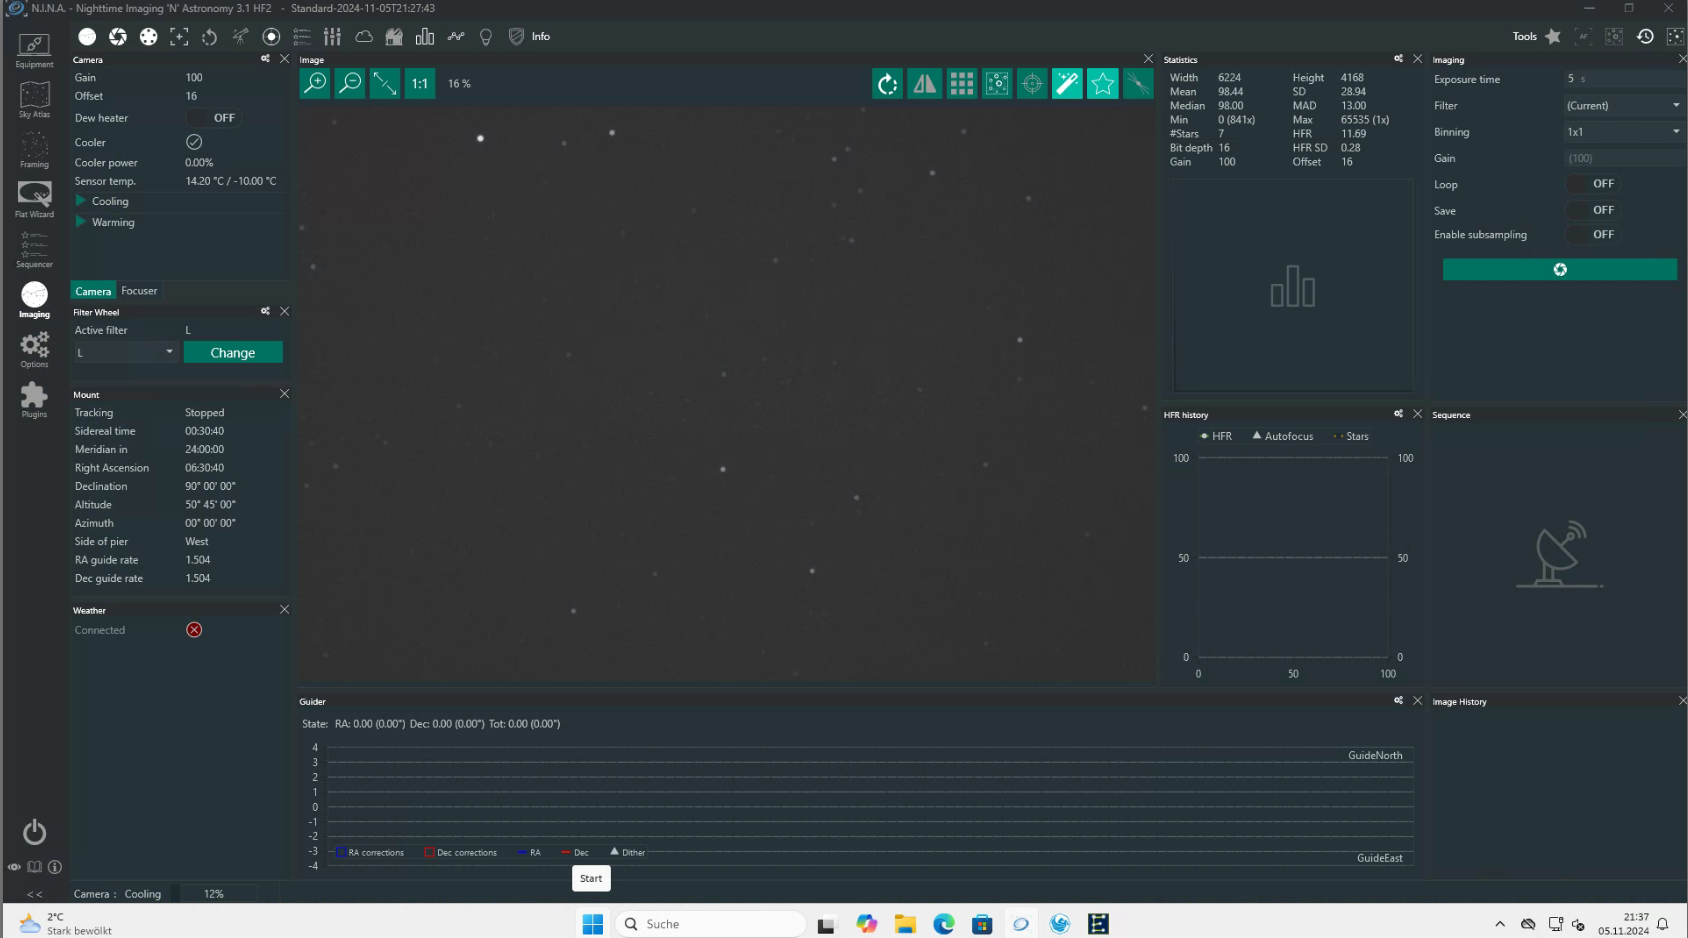Viewport: 1688px width, 938px height.
Task: Toggle the Weather panel cloud icon
Action: click(364, 37)
